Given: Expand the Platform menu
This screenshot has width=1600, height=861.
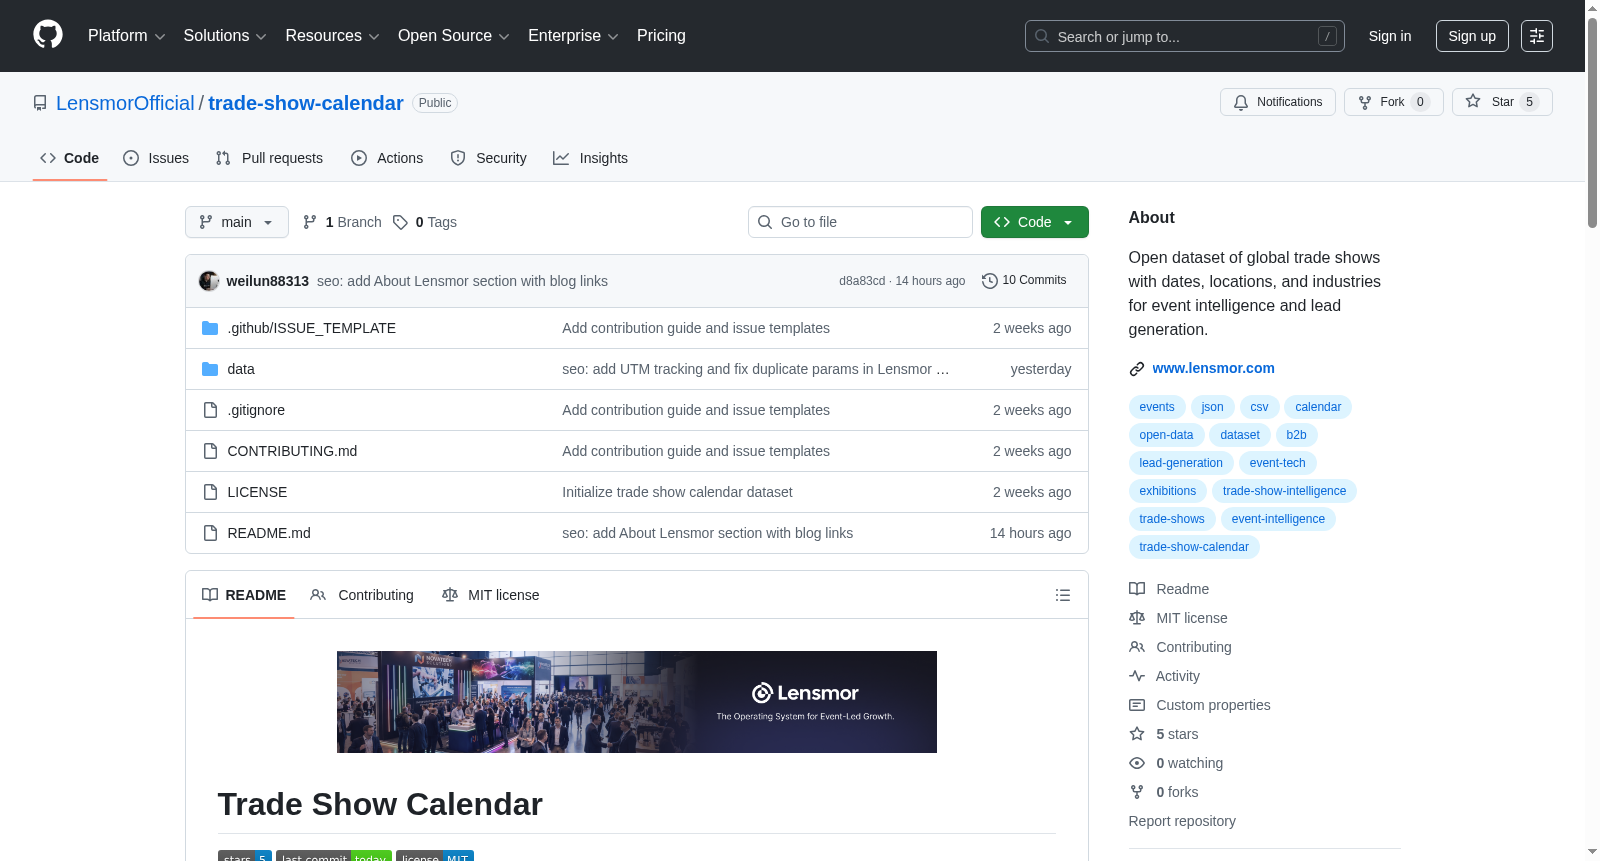Looking at the screenshot, I should click(x=127, y=36).
